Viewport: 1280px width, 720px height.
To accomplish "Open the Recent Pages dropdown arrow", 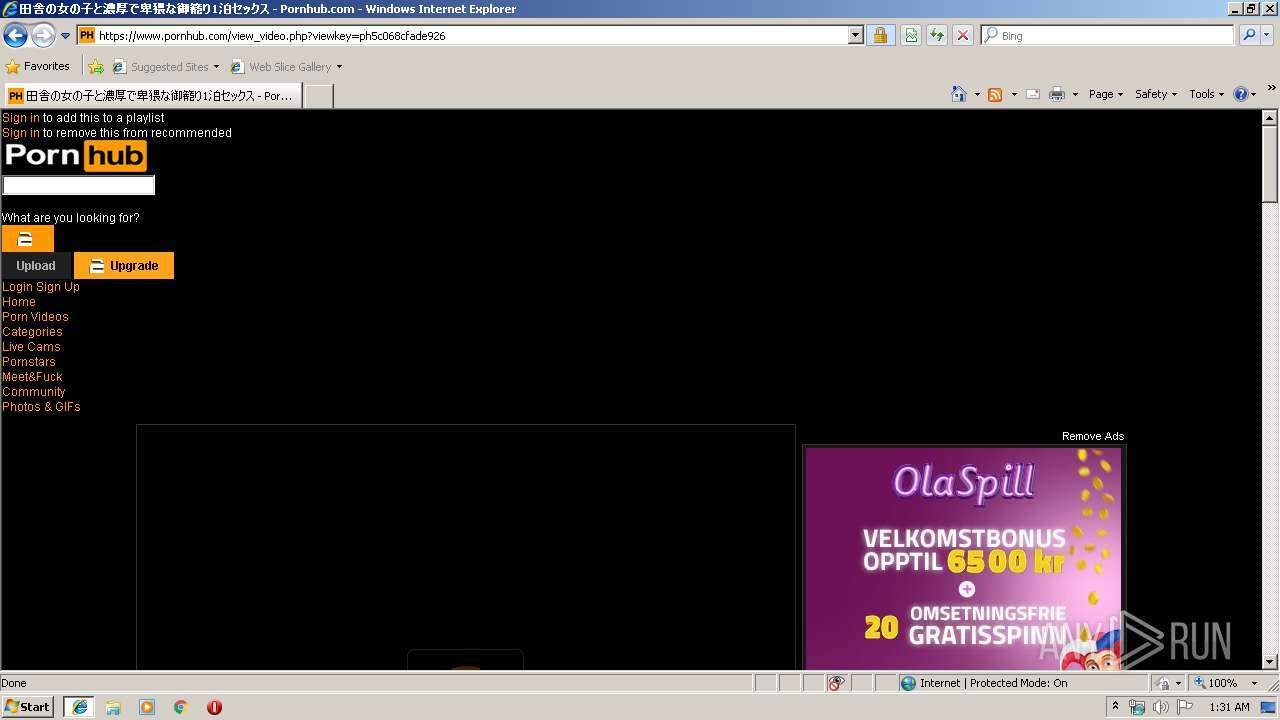I will click(x=66, y=36).
